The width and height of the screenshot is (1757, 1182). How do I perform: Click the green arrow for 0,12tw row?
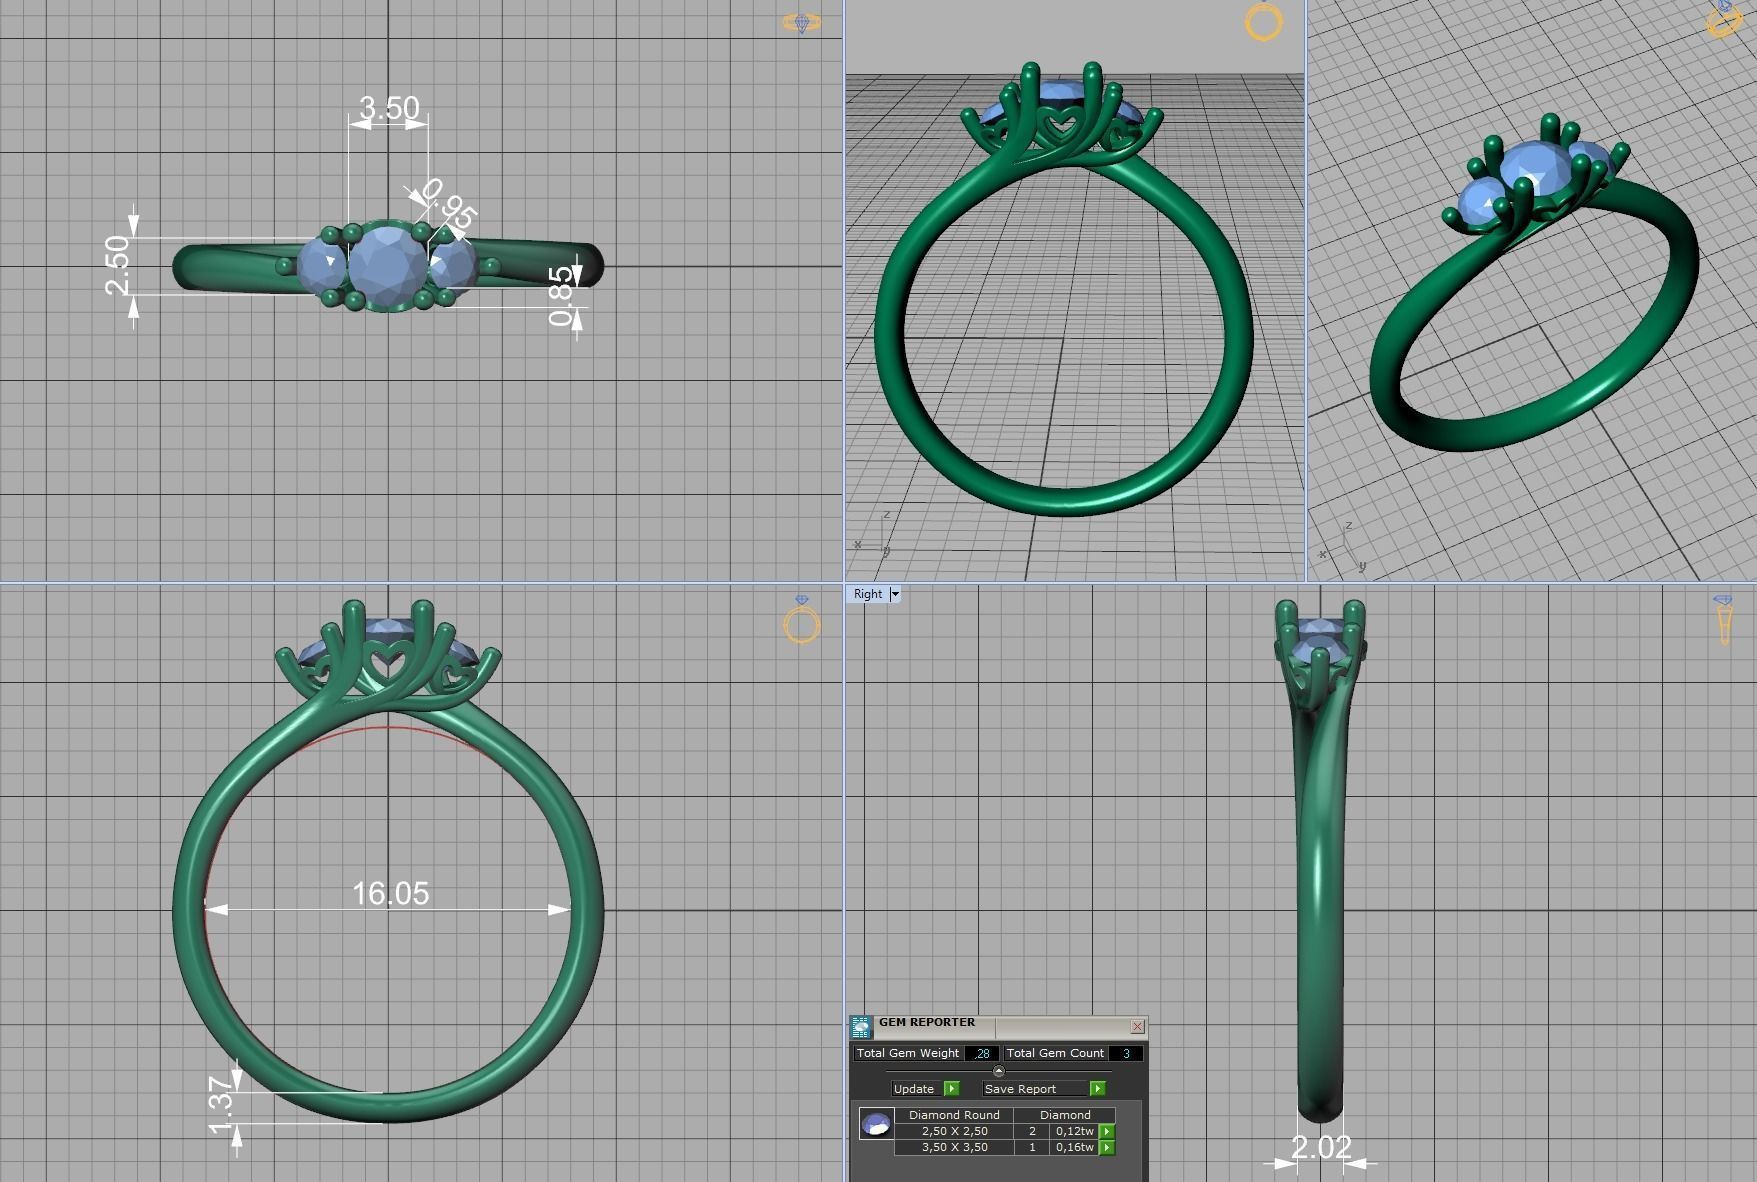point(1107,1131)
